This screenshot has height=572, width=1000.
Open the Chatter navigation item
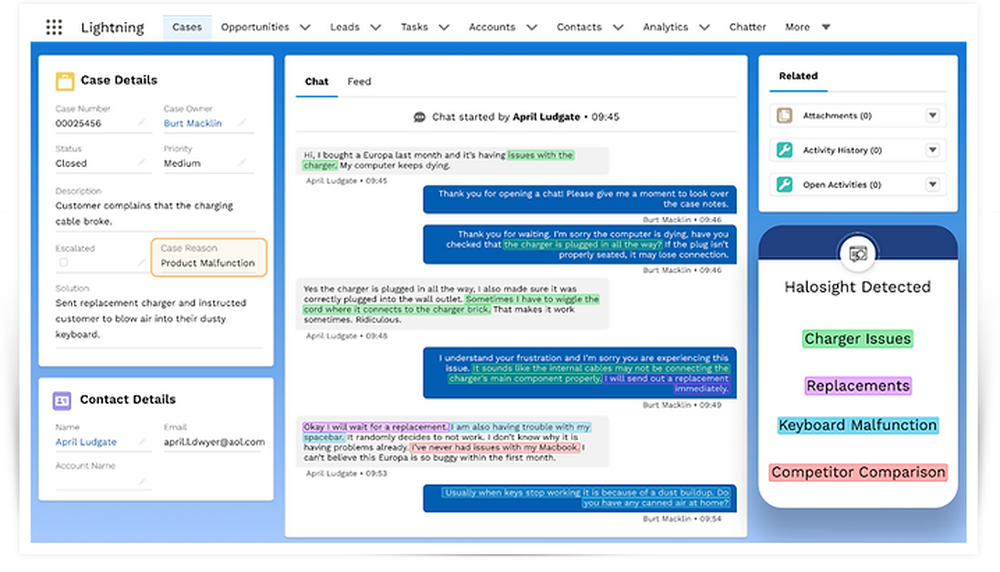(747, 27)
